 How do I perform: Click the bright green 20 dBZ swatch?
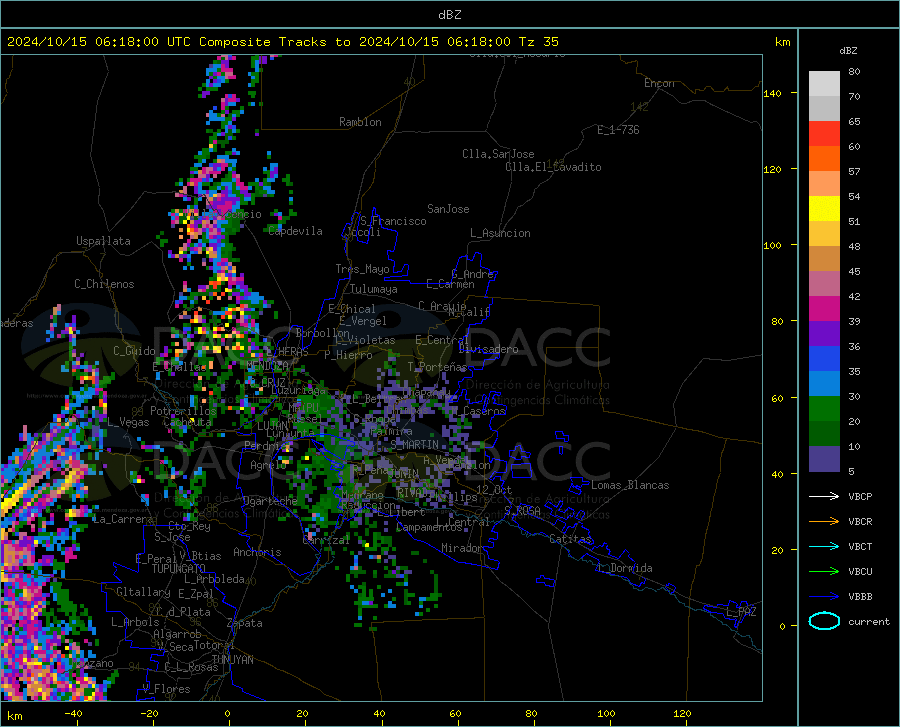[x=824, y=409]
